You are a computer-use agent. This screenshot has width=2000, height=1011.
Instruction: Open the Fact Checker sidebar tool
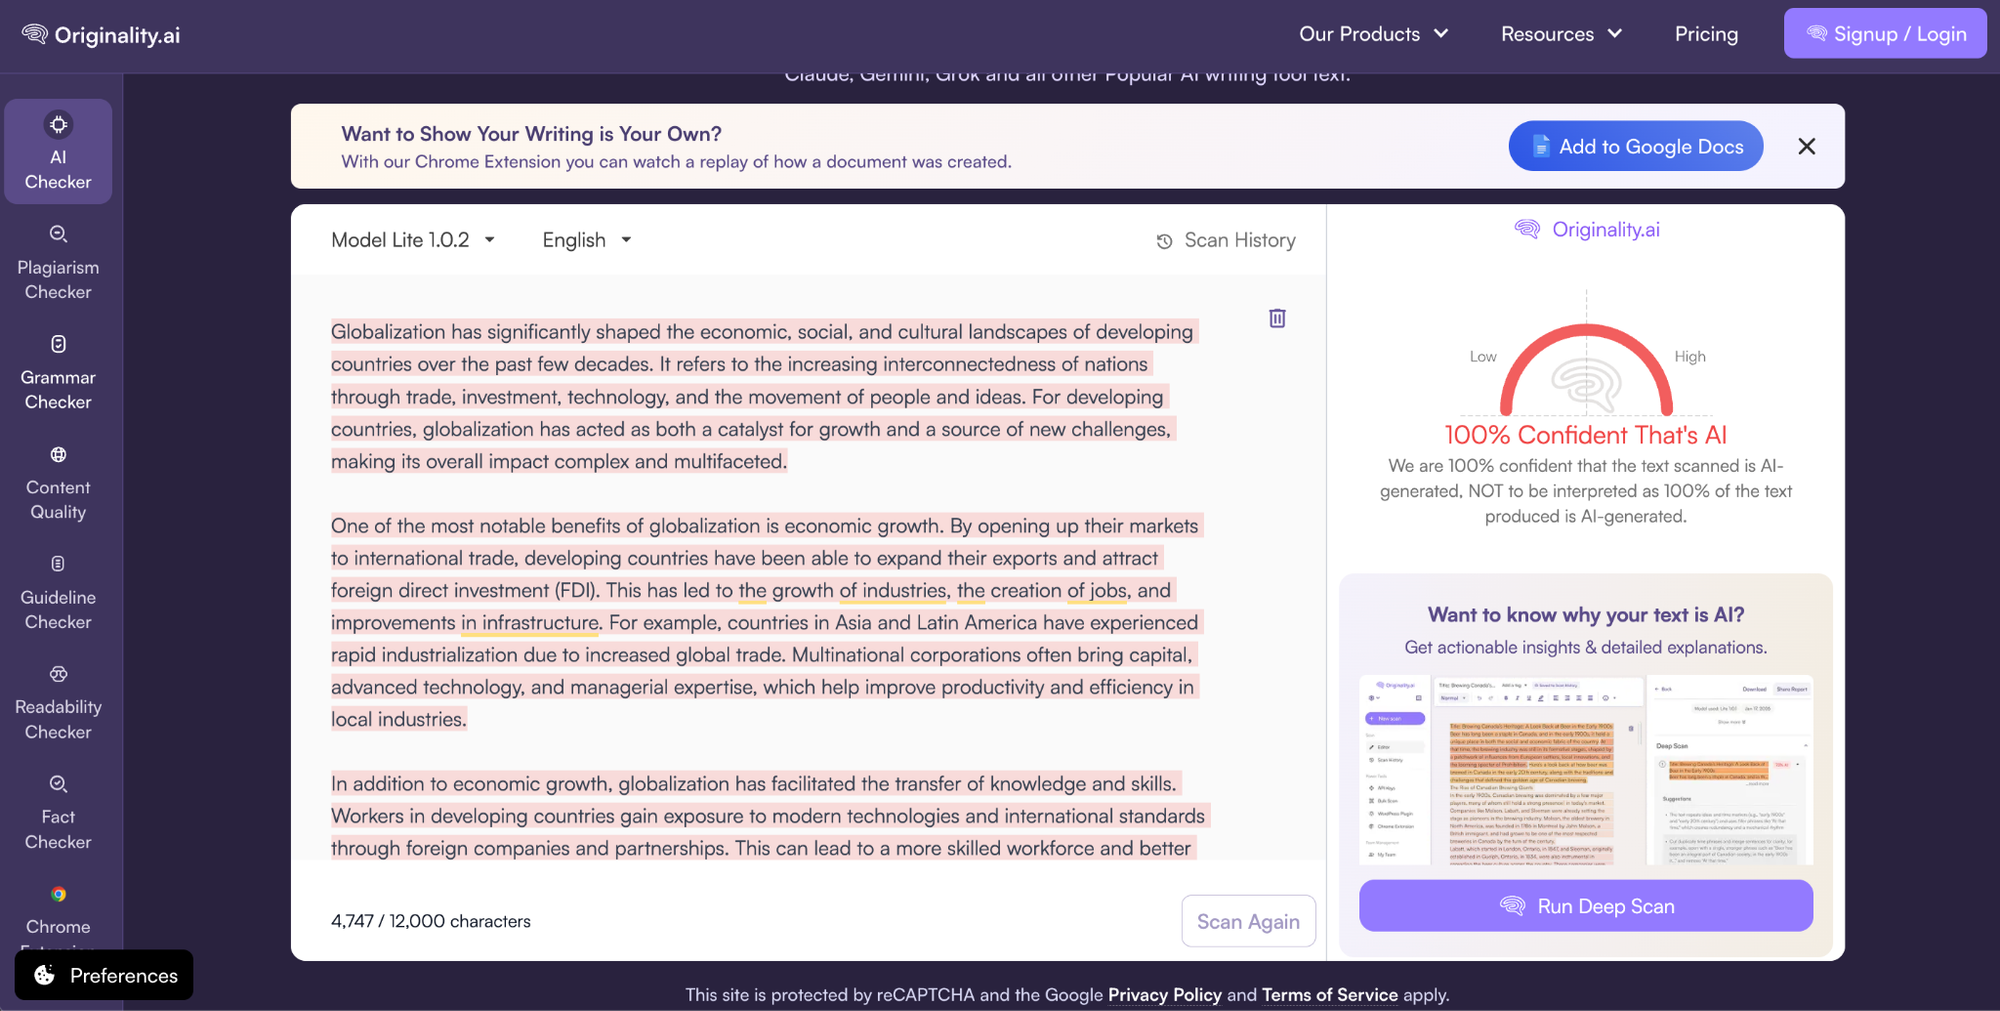(58, 812)
